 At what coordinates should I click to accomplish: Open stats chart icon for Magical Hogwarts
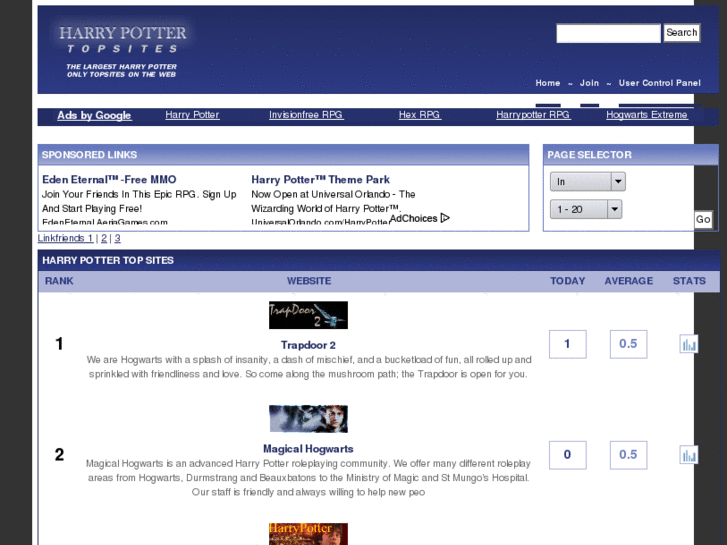point(689,455)
